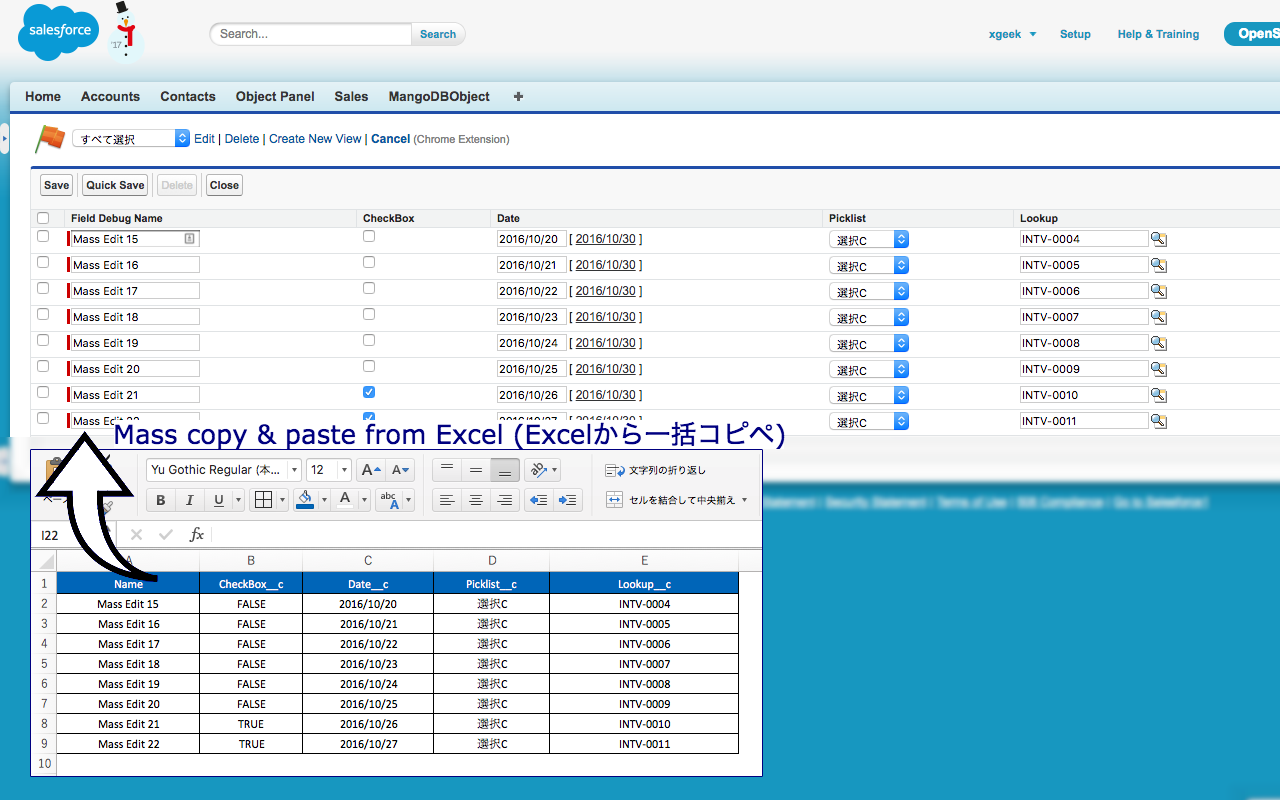Screen dimensions: 1280x800
Task: Click the Save button
Action: point(57,185)
